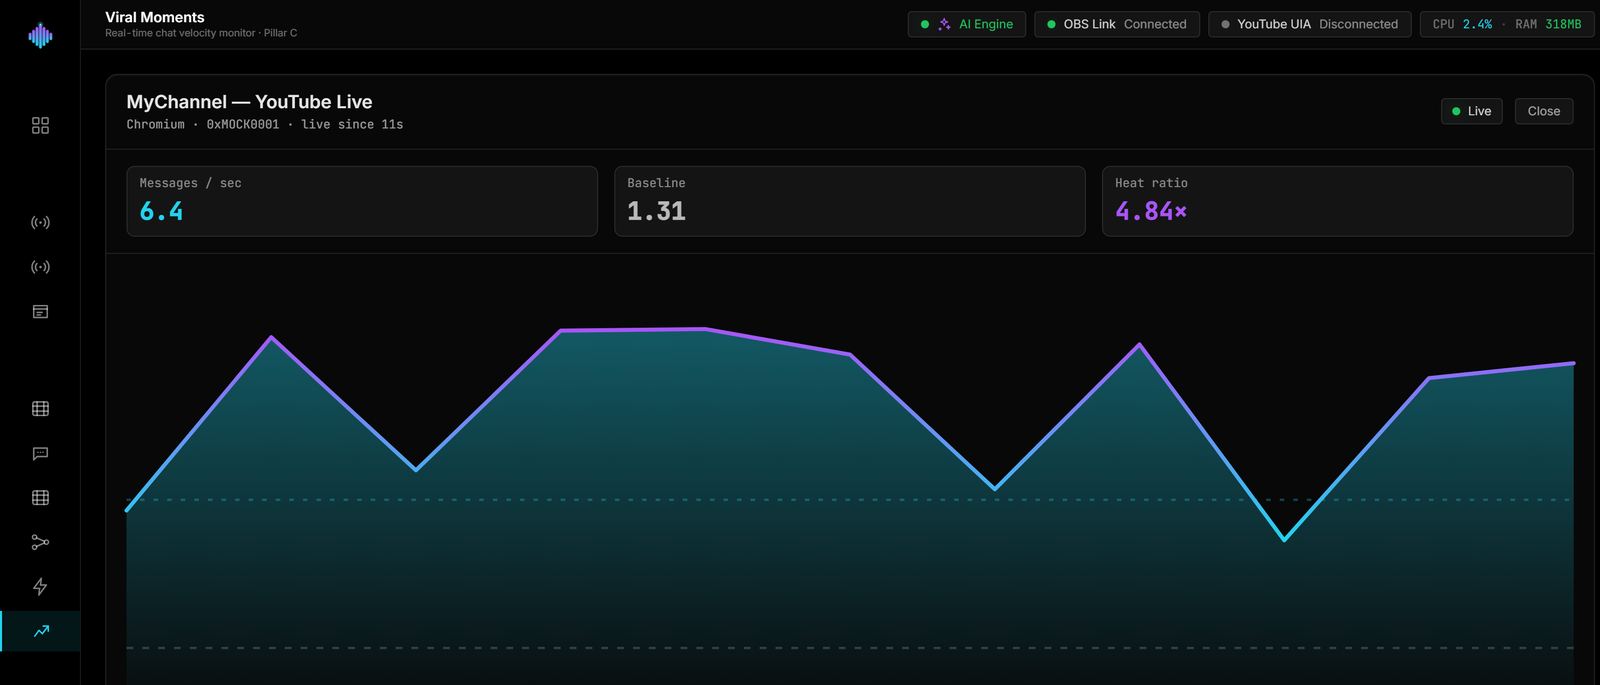
Task: Click the RAM 318MB readout
Action: [1548, 24]
